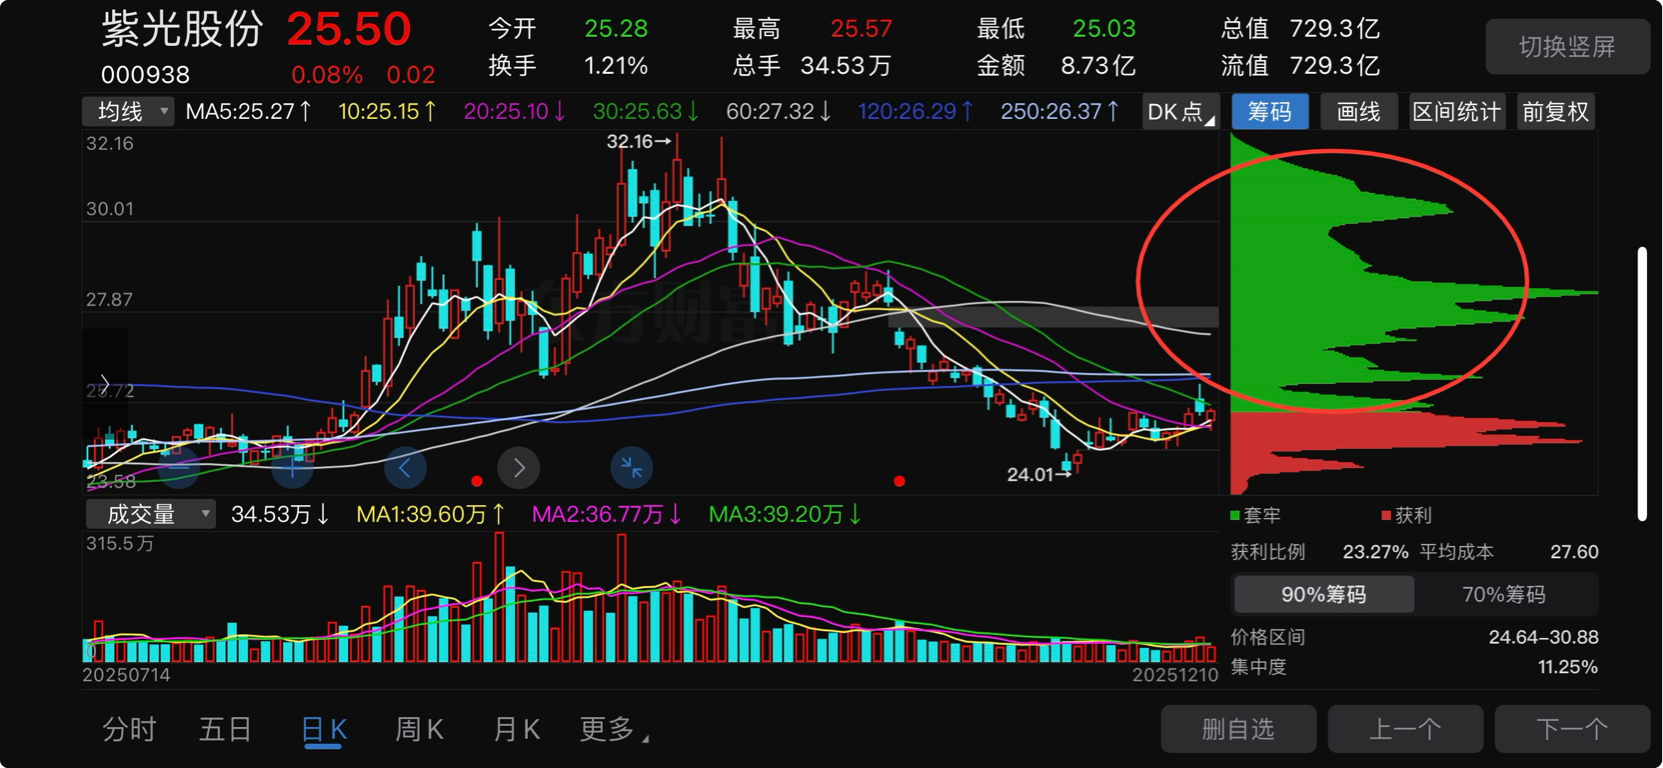Toggle the 筹码 chip distribution view
Screen dimensions: 1663x768
(1269, 111)
